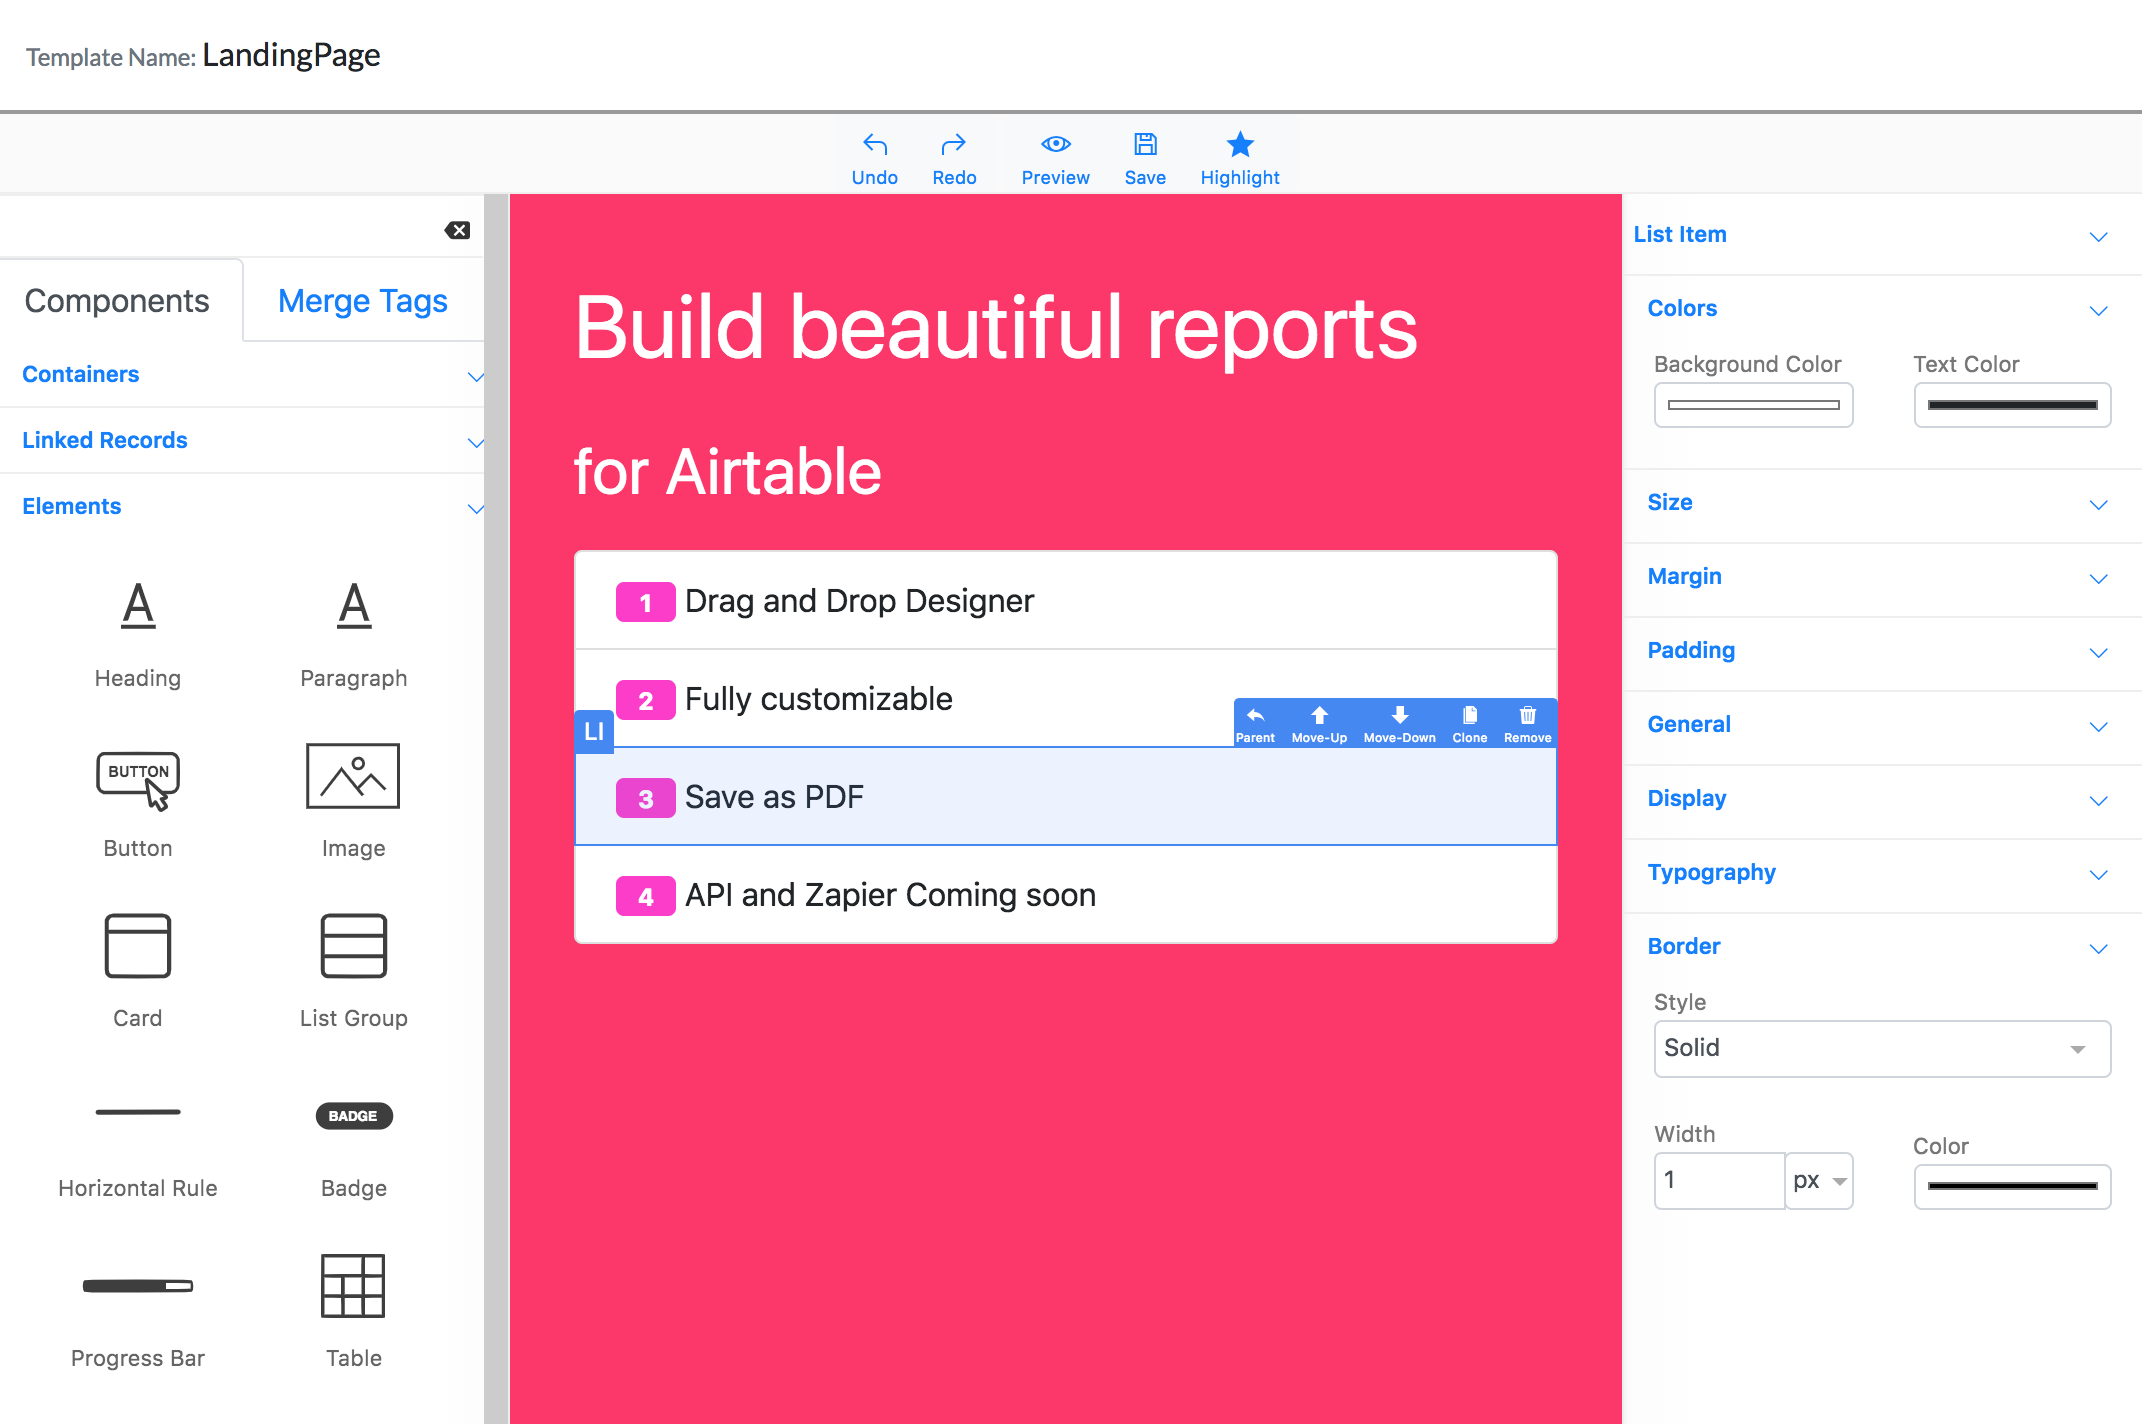The width and height of the screenshot is (2142, 1424).
Task: Pick the Image element icon
Action: (x=353, y=776)
